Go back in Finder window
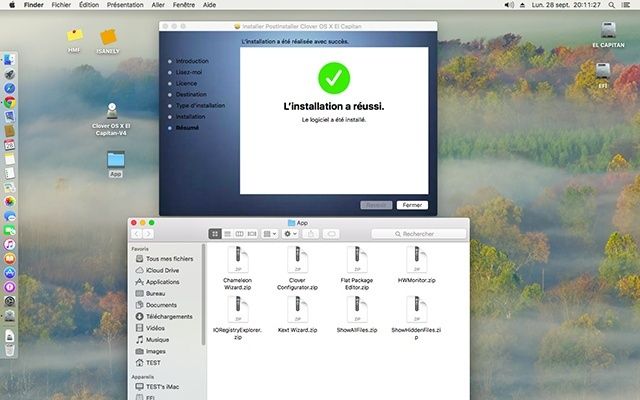 pyautogui.click(x=137, y=234)
